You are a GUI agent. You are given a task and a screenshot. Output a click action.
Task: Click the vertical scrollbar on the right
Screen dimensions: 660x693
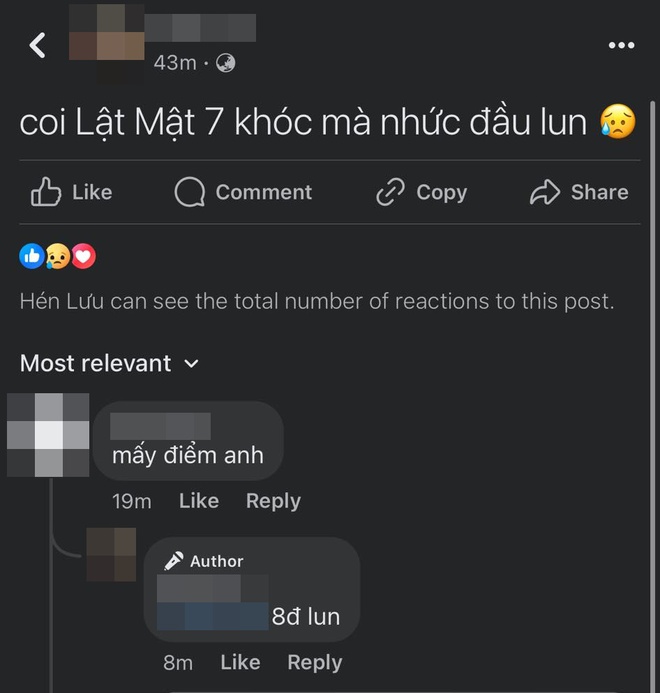pos(652,397)
